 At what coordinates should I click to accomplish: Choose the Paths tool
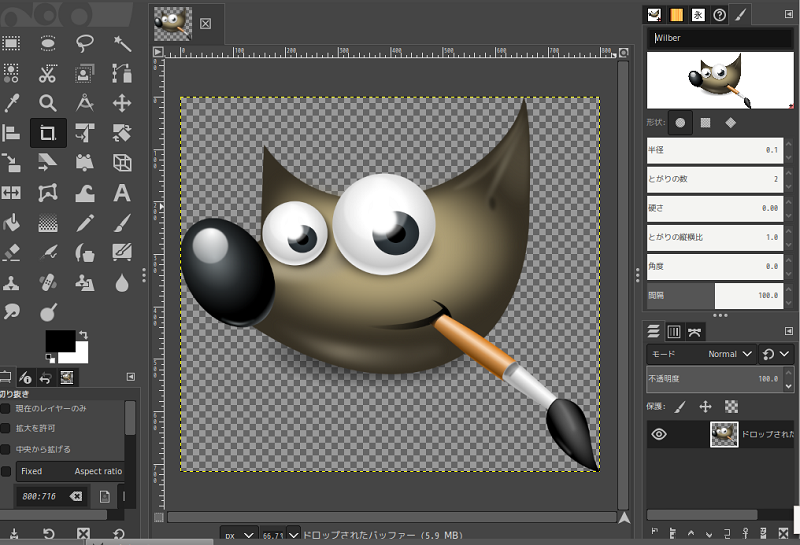coord(122,73)
